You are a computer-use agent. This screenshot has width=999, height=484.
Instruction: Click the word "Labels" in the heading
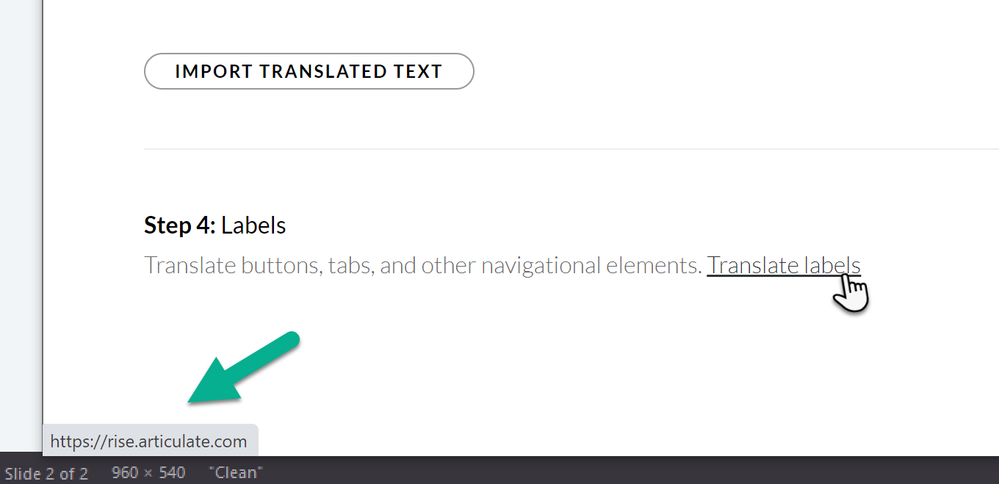253,226
